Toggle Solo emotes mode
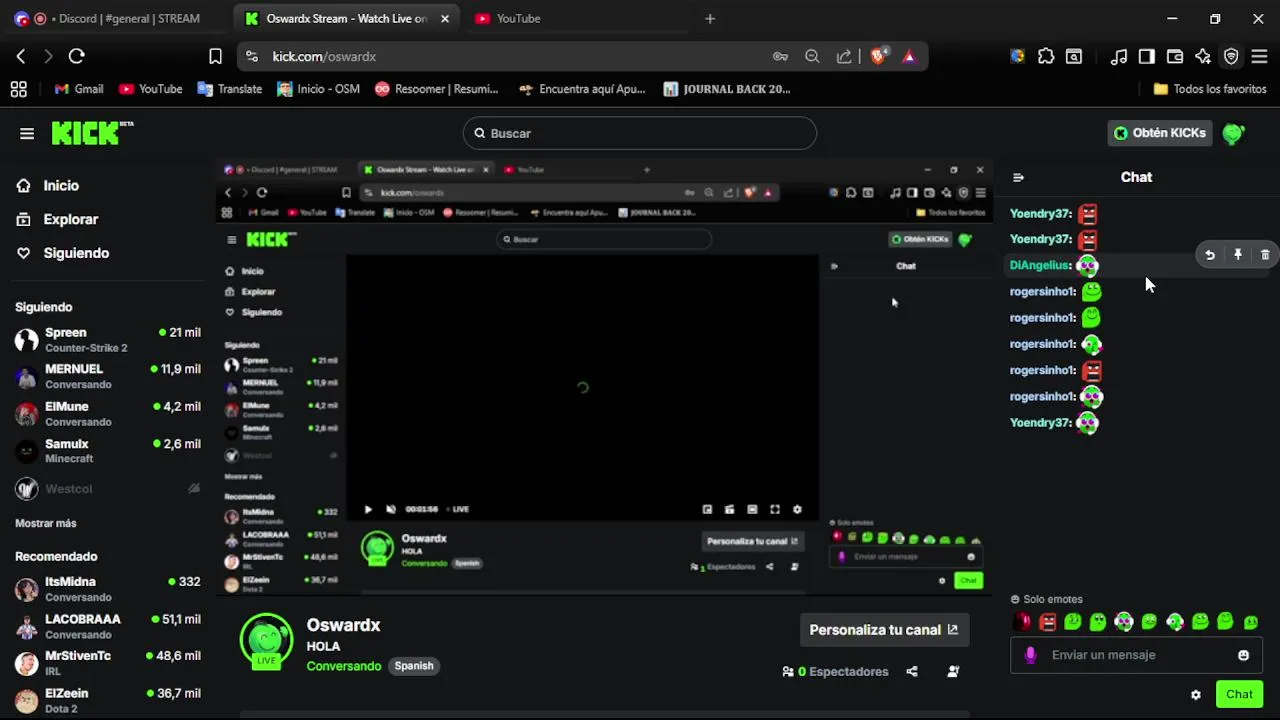 (x=1046, y=599)
